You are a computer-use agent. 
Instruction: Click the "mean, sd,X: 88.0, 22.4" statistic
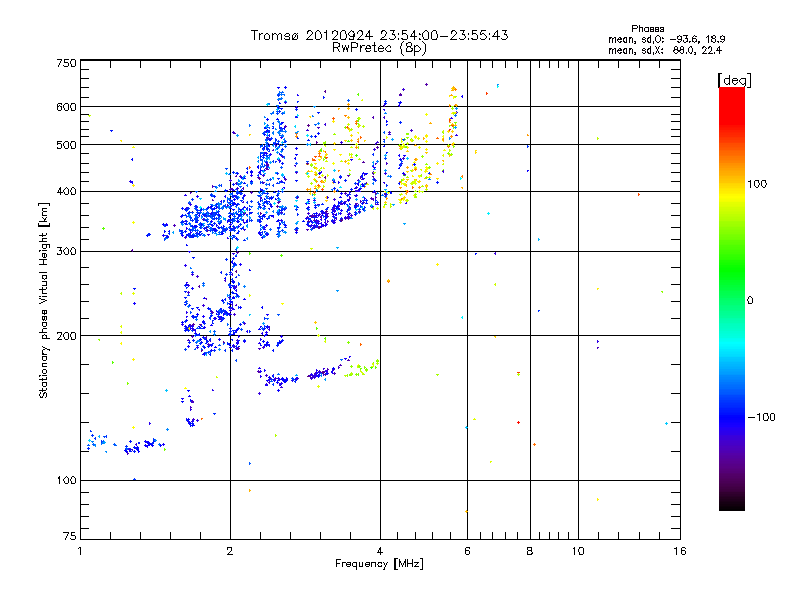665,50
